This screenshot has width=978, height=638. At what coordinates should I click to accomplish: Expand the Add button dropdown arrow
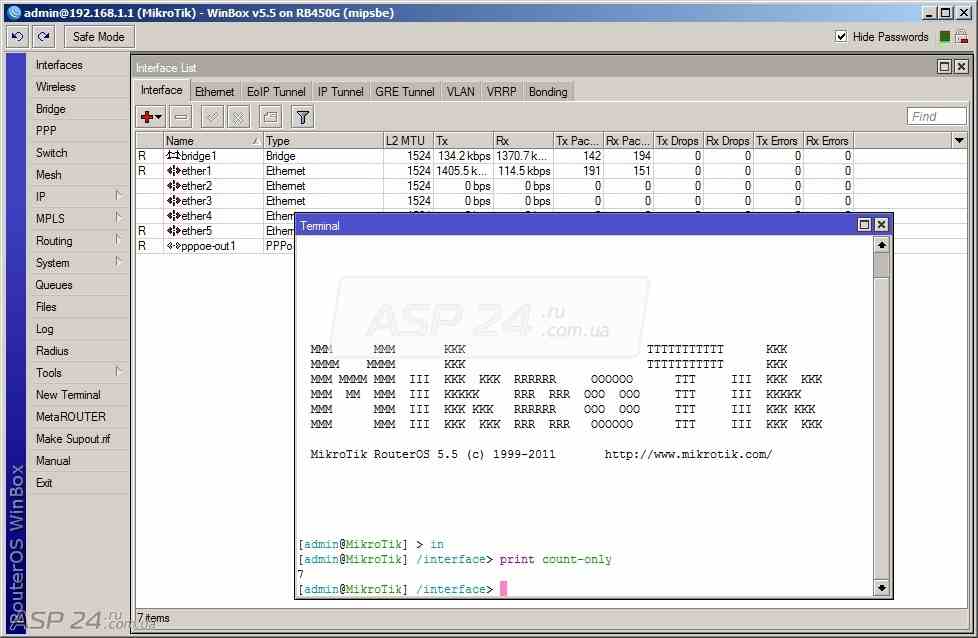pyautogui.click(x=157, y=116)
